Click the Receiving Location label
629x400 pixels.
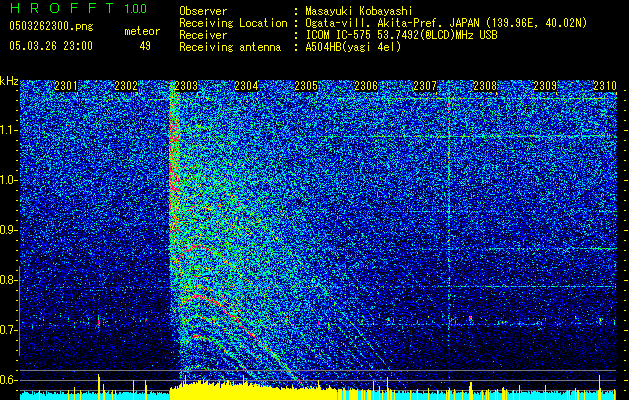pos(233,24)
